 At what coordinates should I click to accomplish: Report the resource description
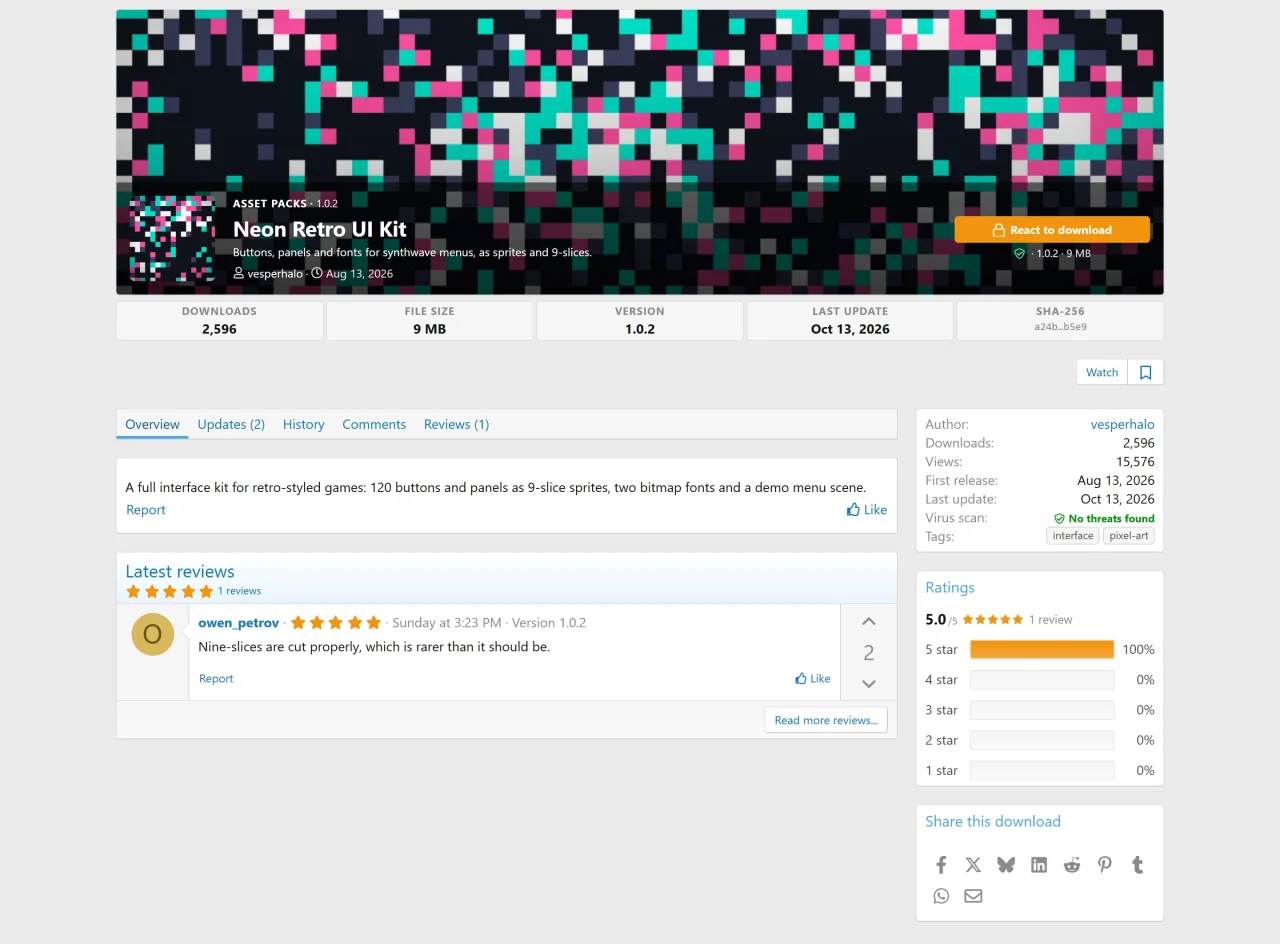[x=146, y=510]
